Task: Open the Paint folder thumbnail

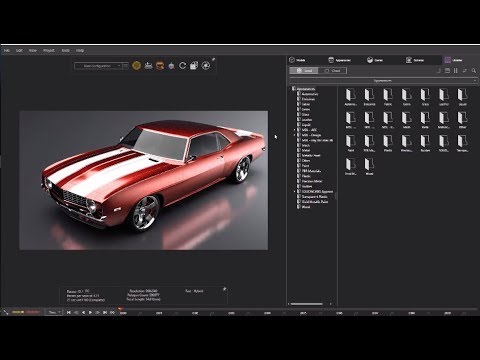Action: 350,143
